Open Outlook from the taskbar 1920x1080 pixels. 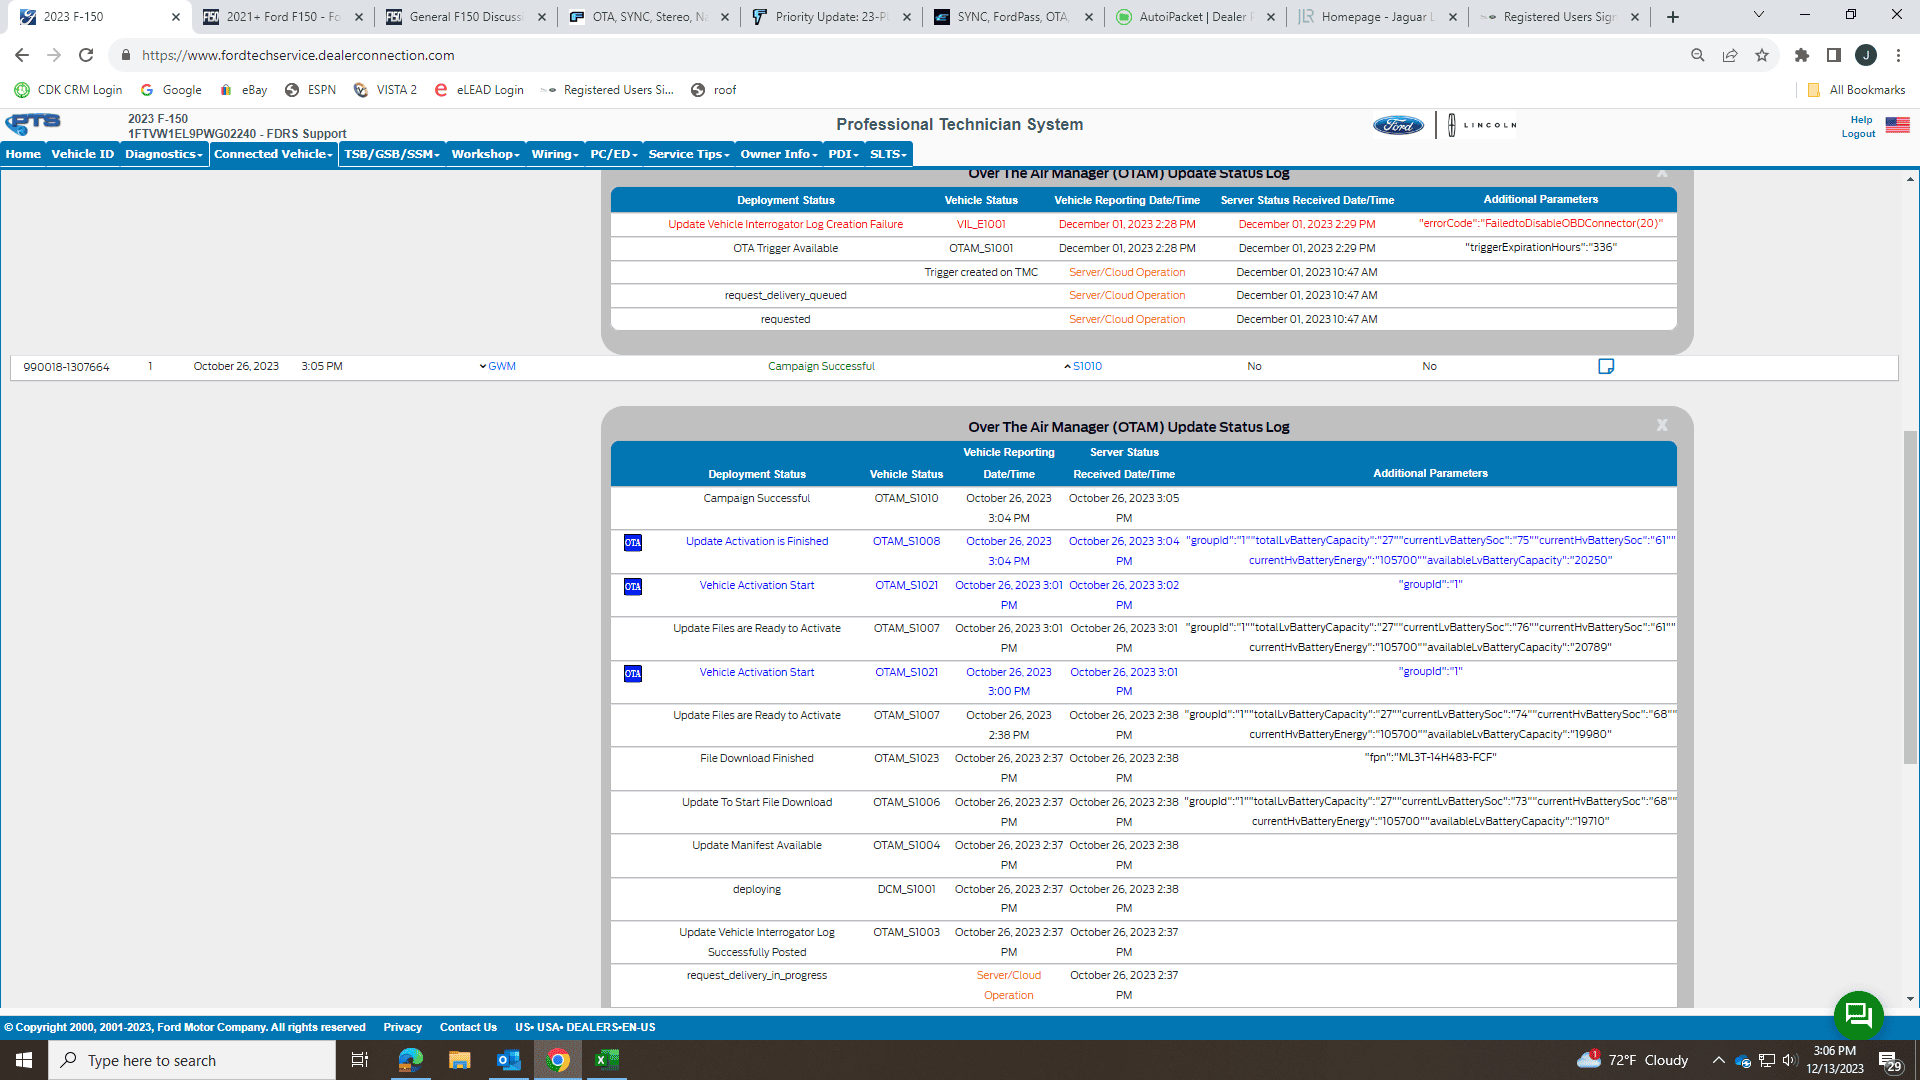pyautogui.click(x=508, y=1060)
